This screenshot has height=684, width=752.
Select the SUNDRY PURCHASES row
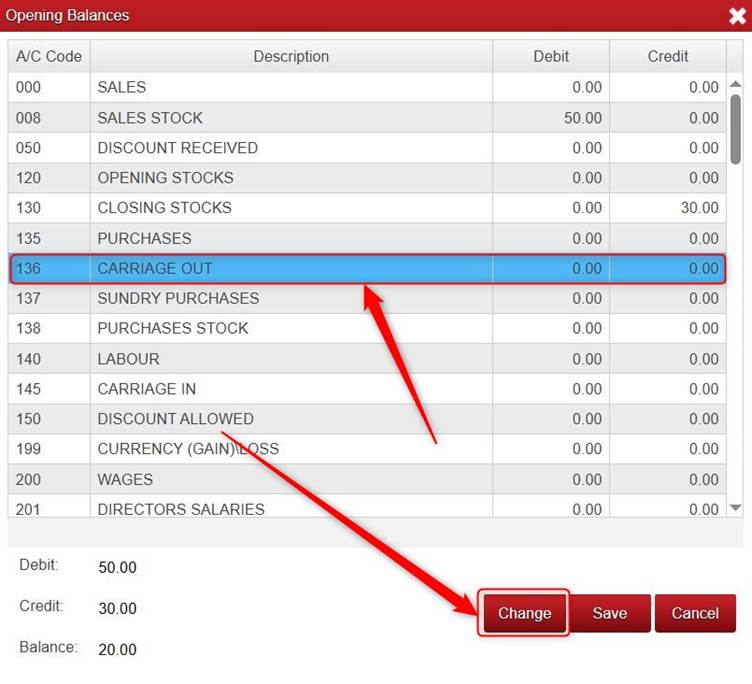pos(367,298)
